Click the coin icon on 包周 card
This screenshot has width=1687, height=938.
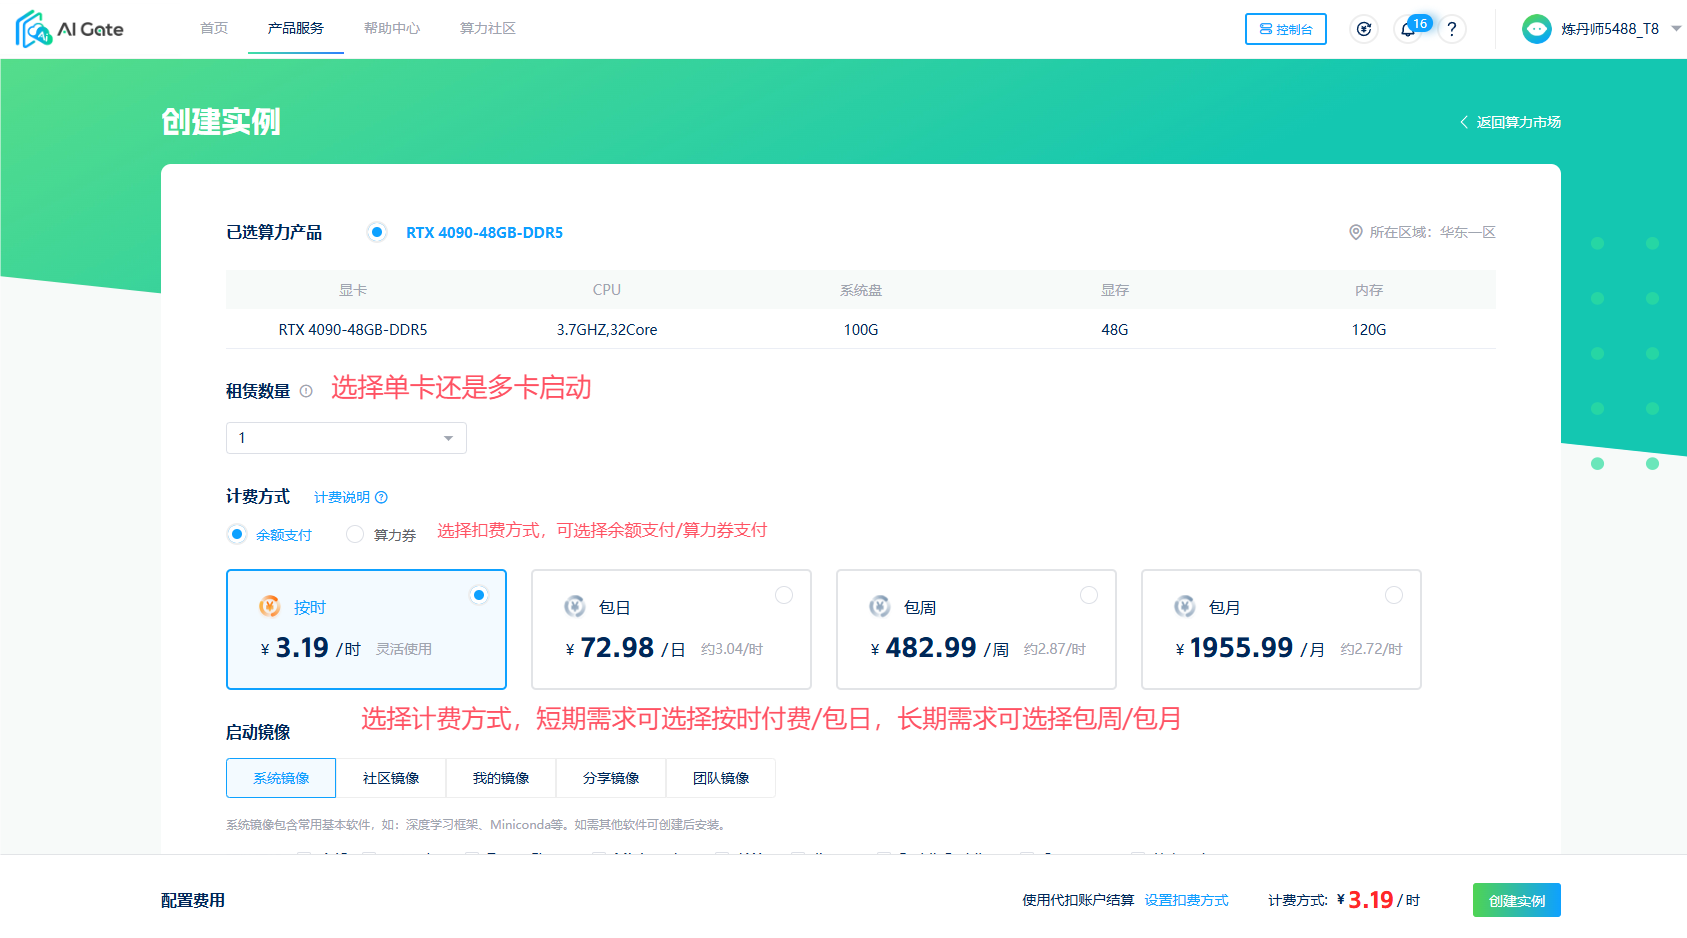click(x=880, y=606)
